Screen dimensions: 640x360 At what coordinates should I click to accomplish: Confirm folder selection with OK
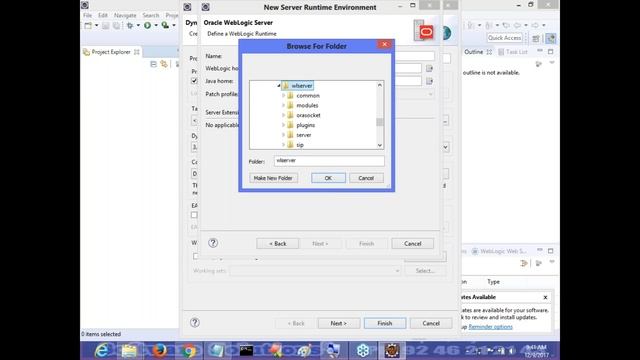click(x=328, y=178)
